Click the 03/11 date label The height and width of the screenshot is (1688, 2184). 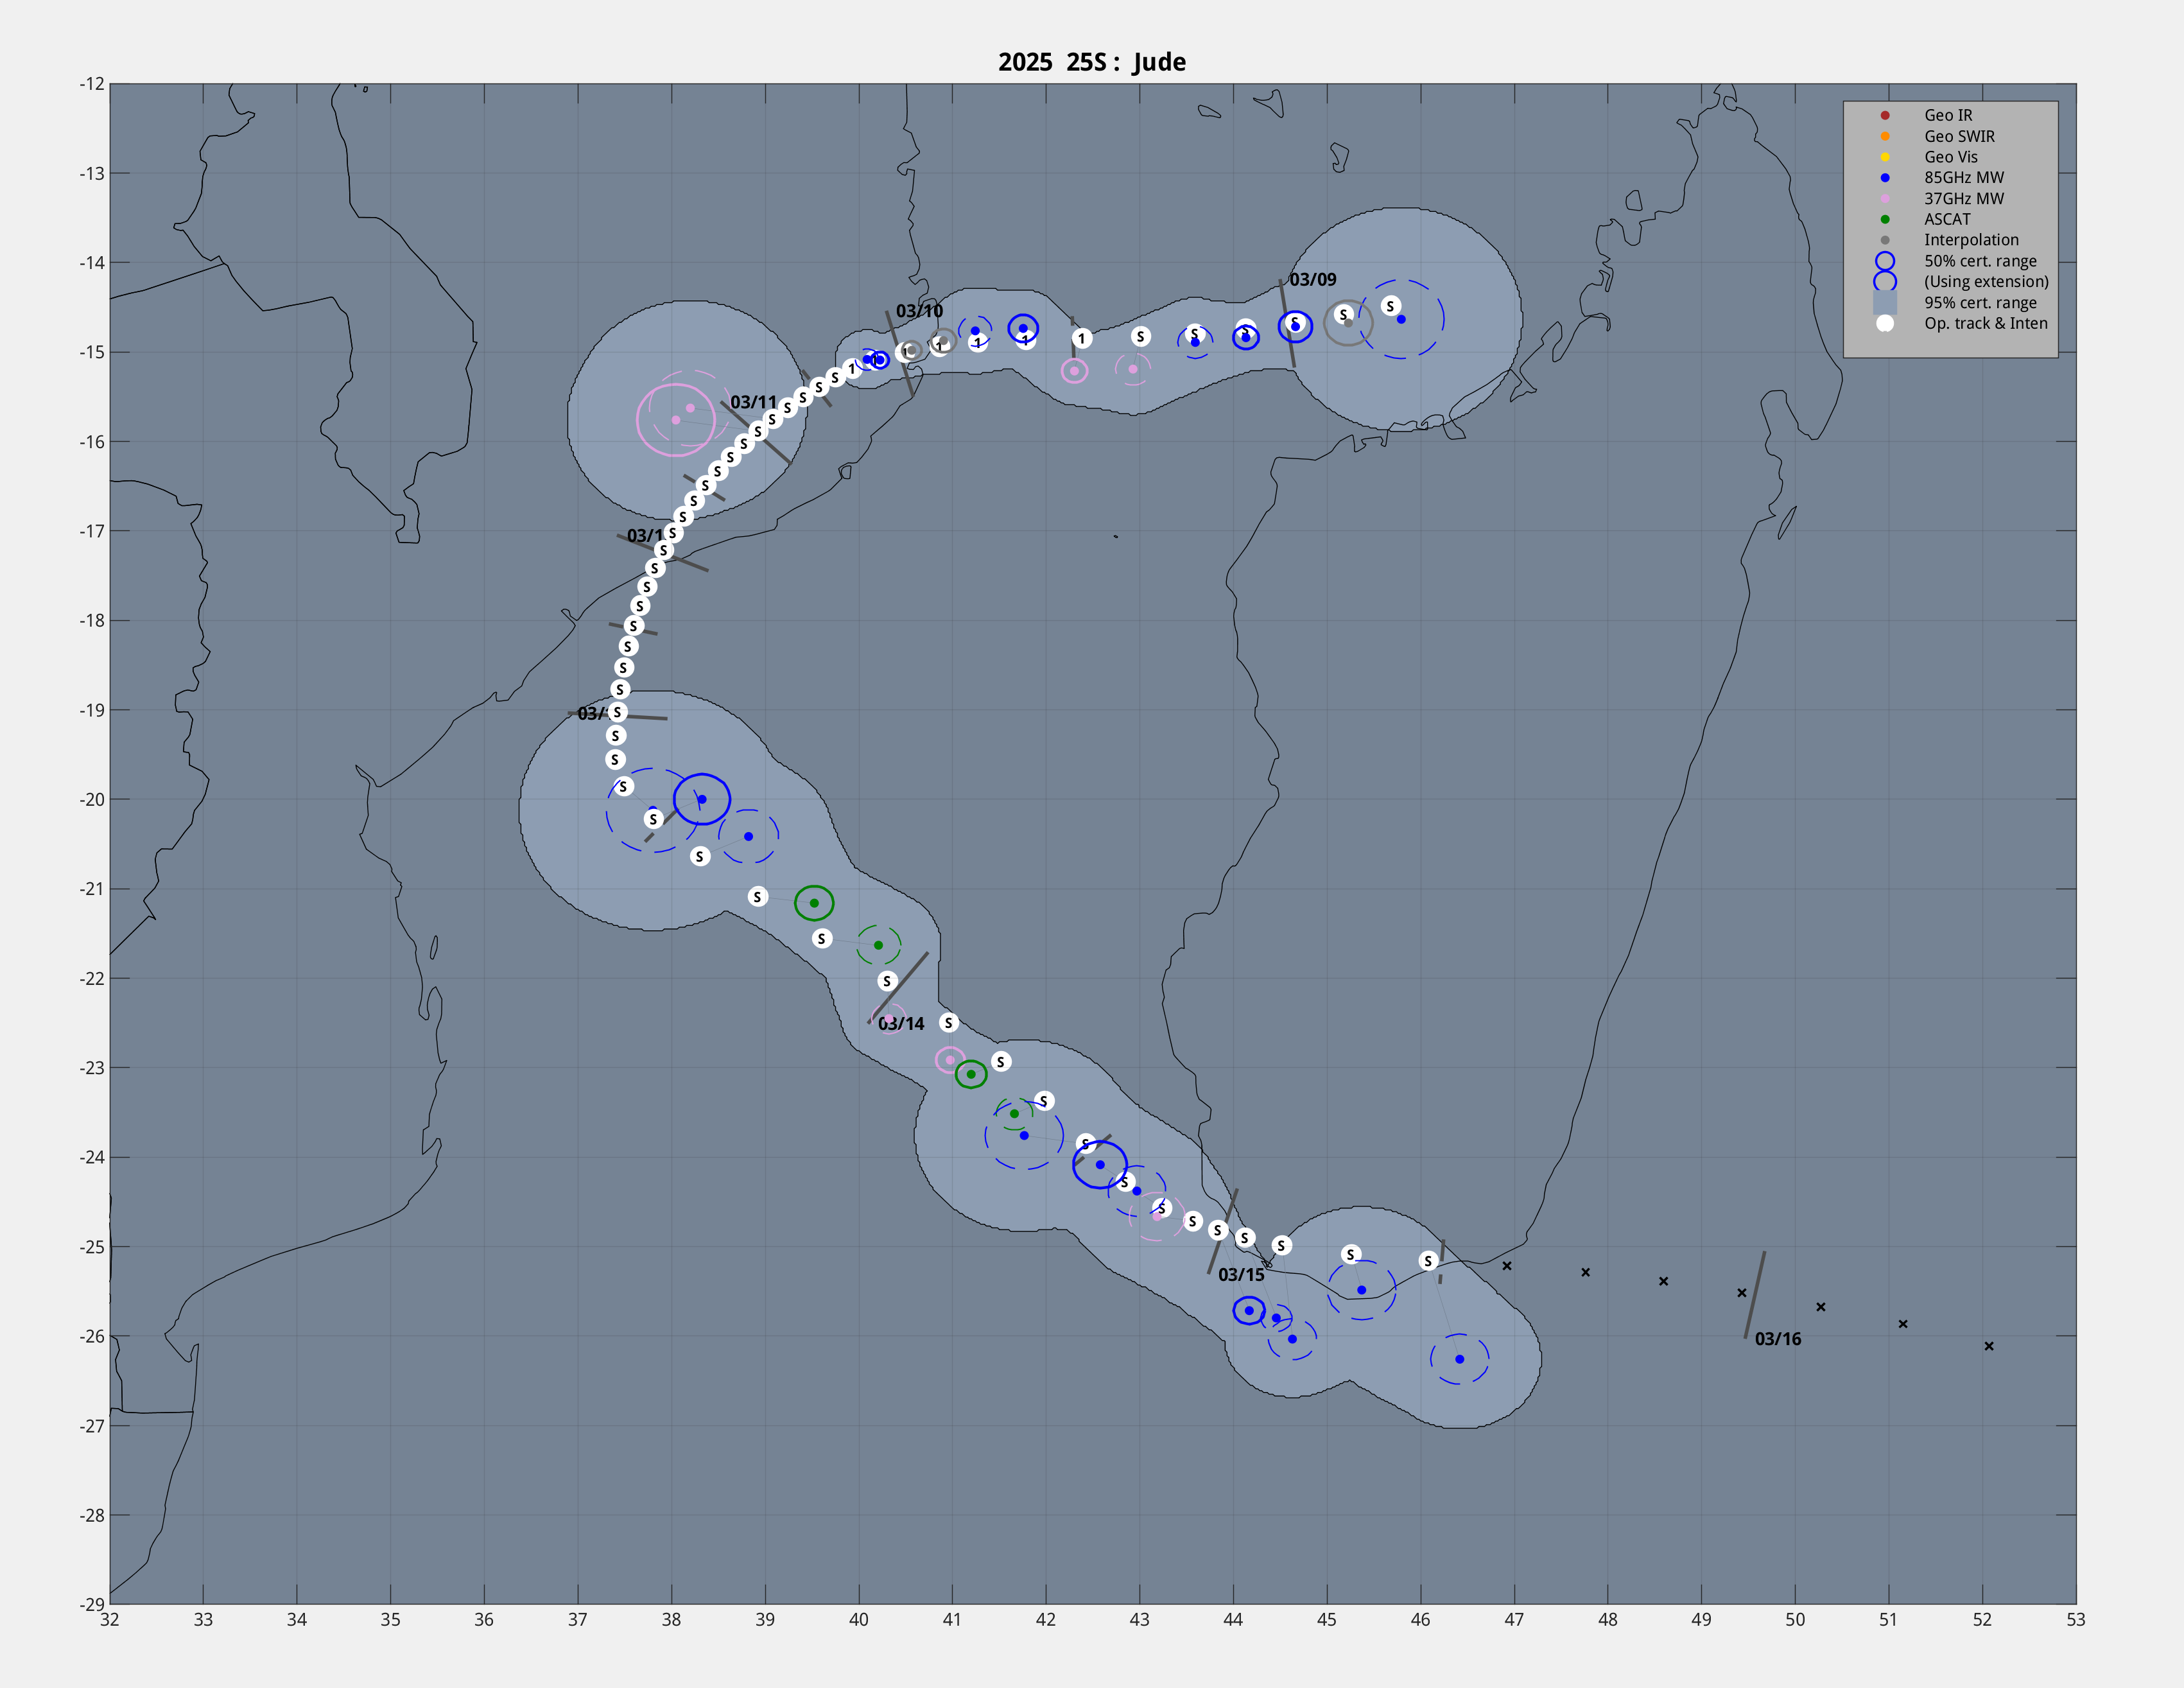[753, 402]
